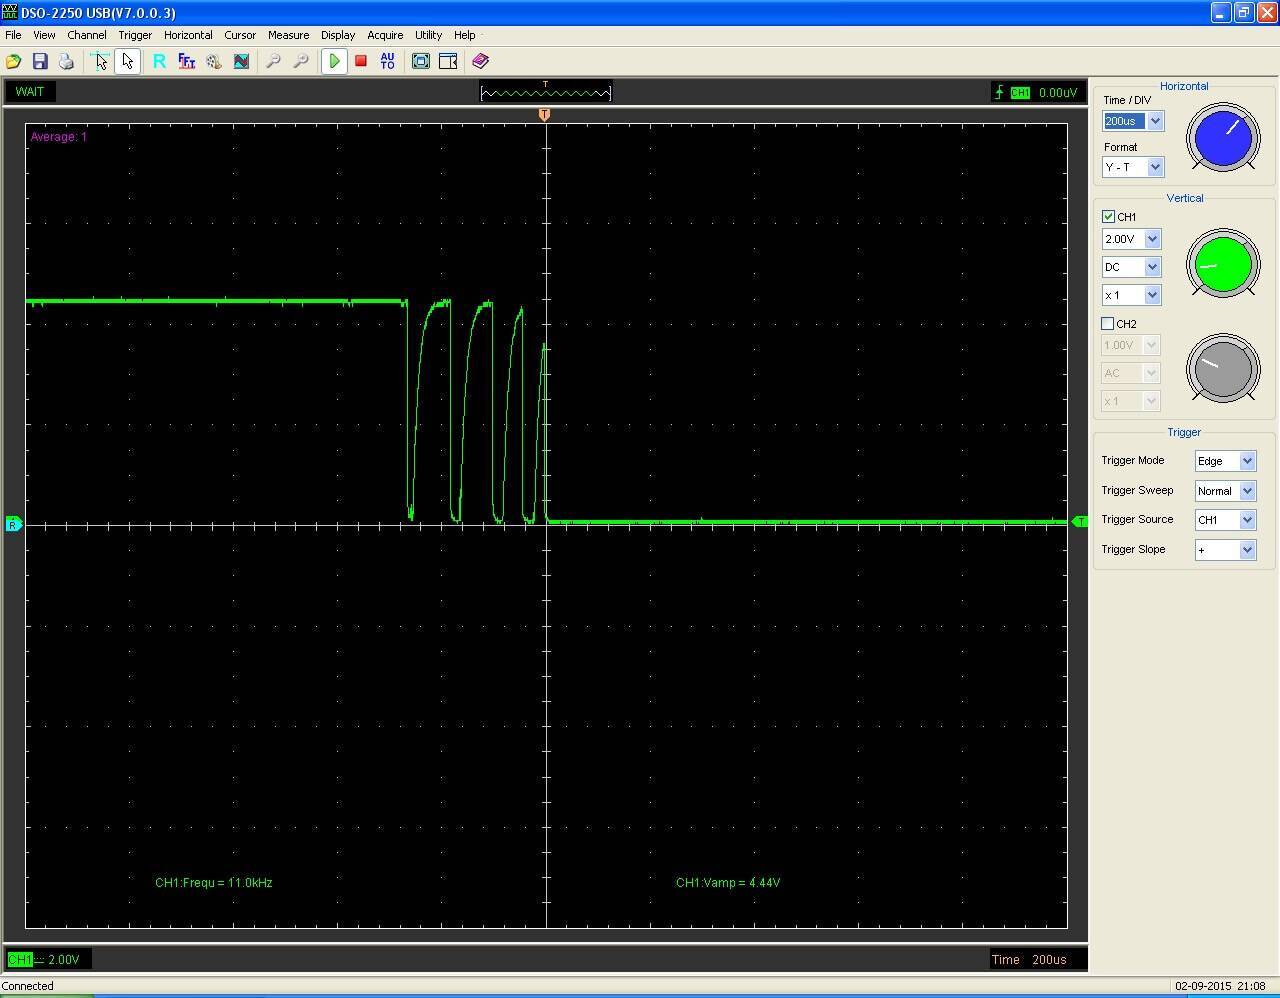The width and height of the screenshot is (1280, 998).
Task: Expand the CH1 volts per division dropdown
Action: tap(1152, 239)
